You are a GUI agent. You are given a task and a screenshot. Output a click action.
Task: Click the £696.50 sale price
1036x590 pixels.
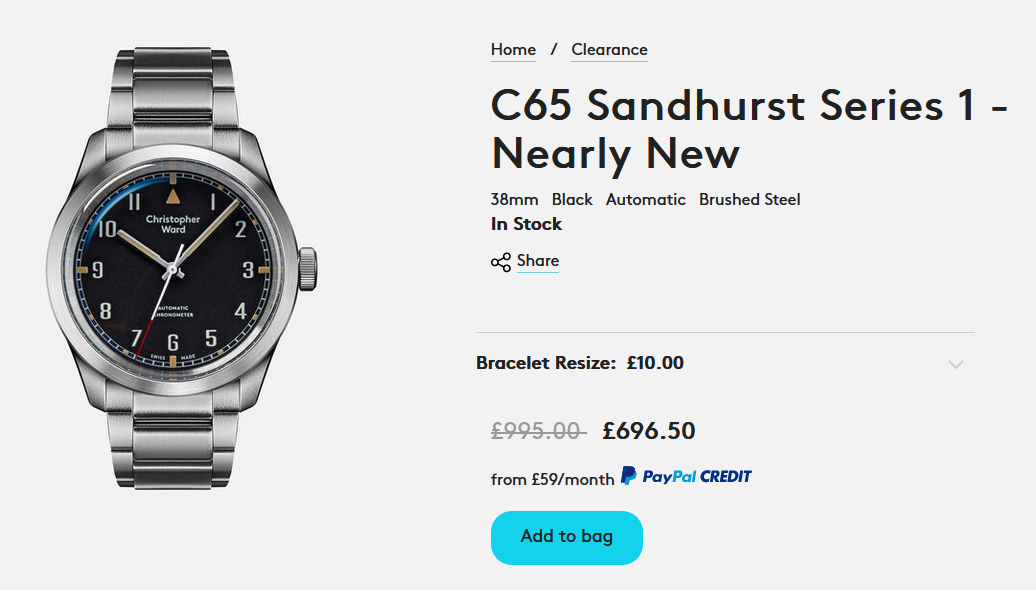[648, 431]
